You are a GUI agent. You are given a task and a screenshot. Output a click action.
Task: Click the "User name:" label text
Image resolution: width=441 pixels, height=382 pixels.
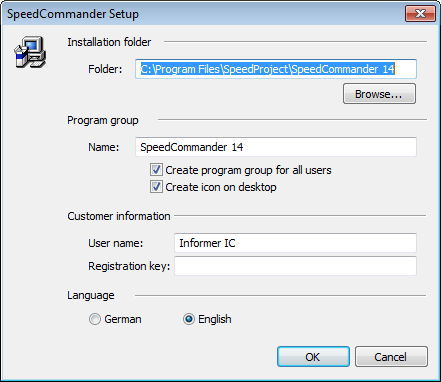[x=115, y=243]
